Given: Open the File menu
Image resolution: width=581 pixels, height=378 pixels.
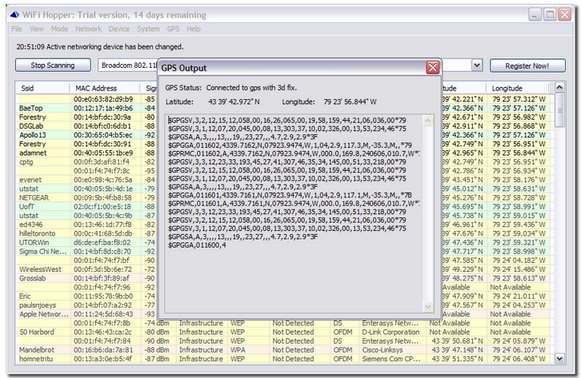Looking at the screenshot, I should pyautogui.click(x=17, y=29).
